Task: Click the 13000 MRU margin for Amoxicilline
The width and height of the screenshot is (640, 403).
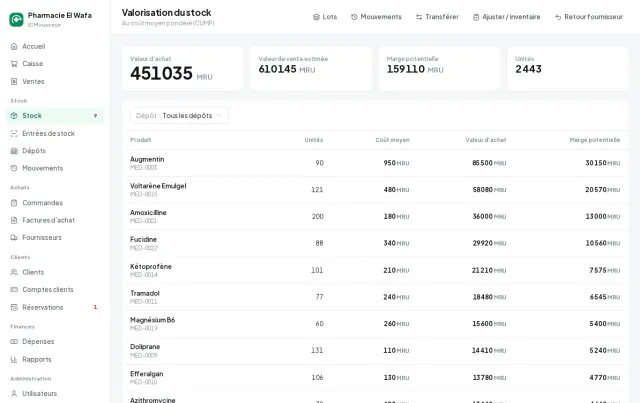Action: tap(602, 216)
